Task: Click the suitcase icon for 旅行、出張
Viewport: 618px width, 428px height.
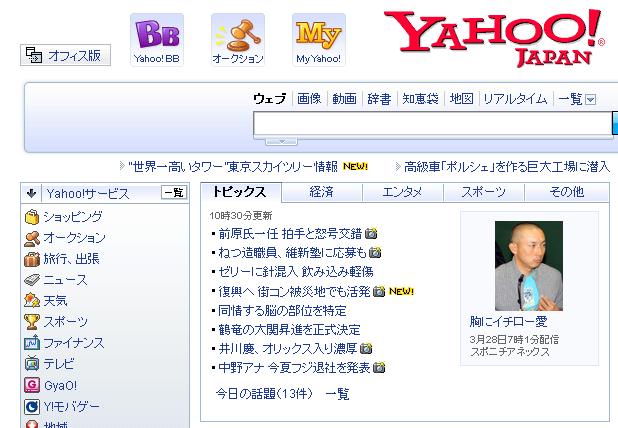Action: pyautogui.click(x=32, y=259)
